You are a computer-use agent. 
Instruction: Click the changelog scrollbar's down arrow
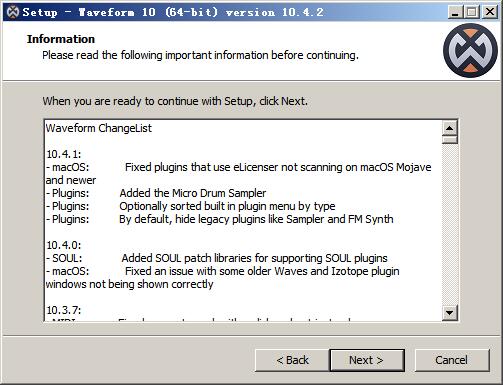[x=450, y=313]
